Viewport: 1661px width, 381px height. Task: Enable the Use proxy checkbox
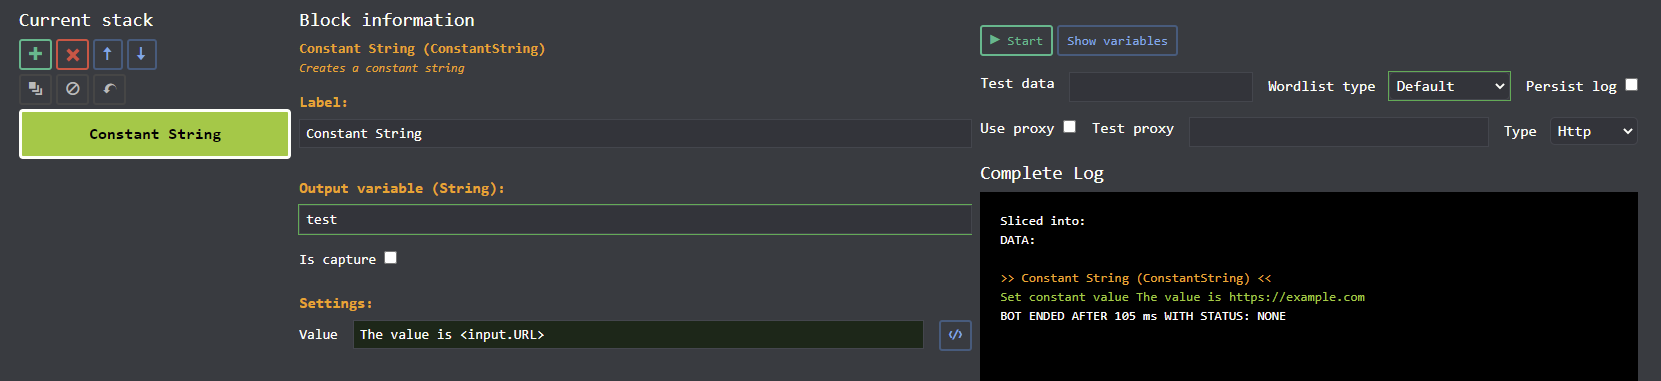(1069, 127)
